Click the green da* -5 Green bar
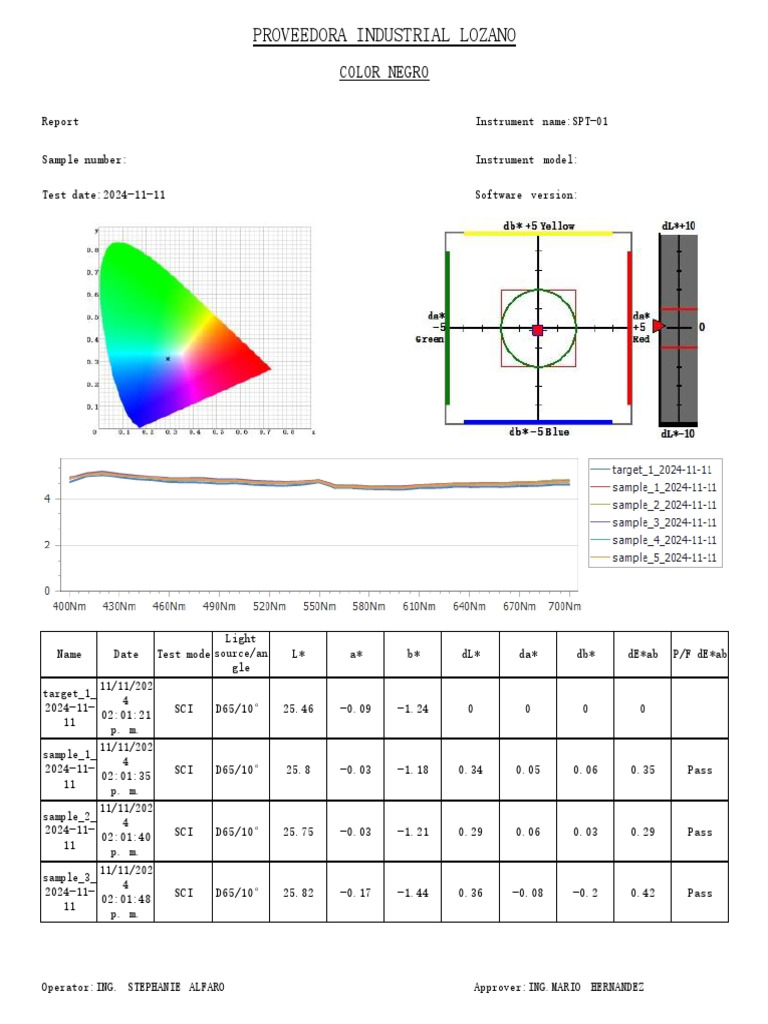768x1024 pixels. 447,328
